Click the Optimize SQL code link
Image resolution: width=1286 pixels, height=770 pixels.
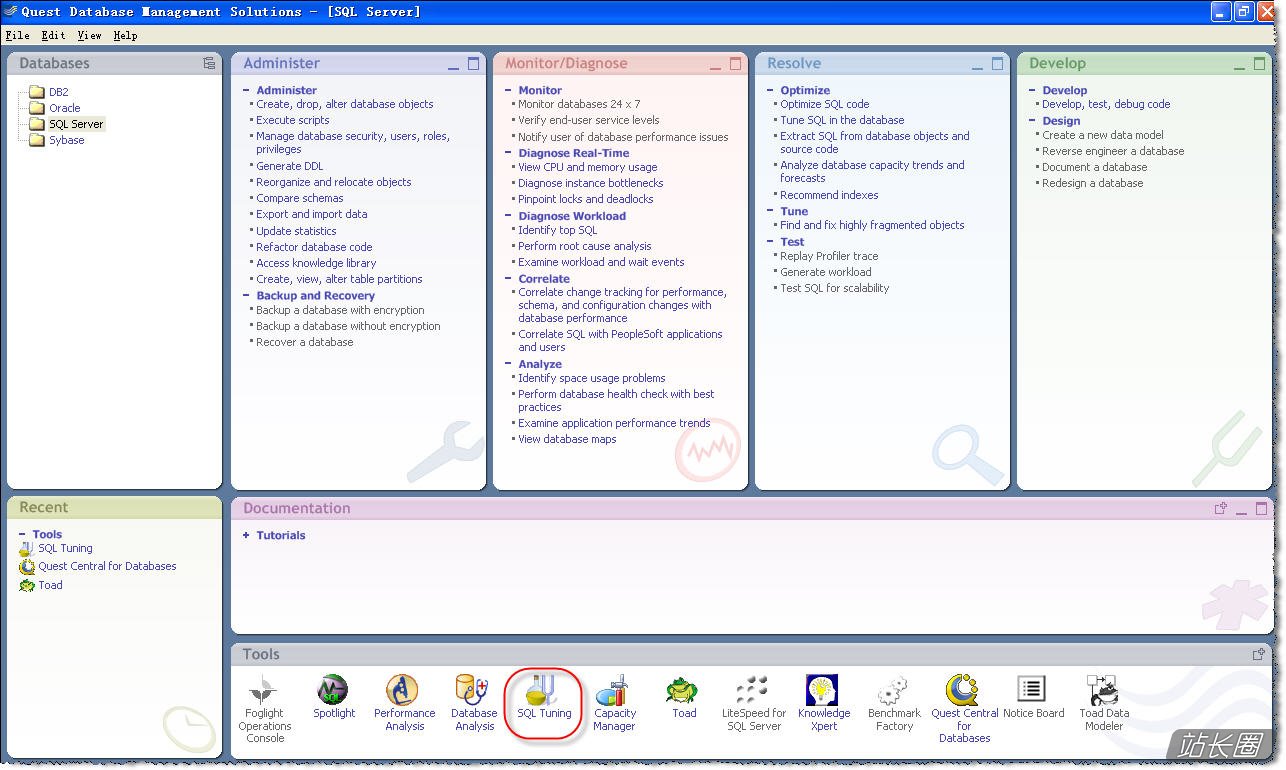click(824, 104)
